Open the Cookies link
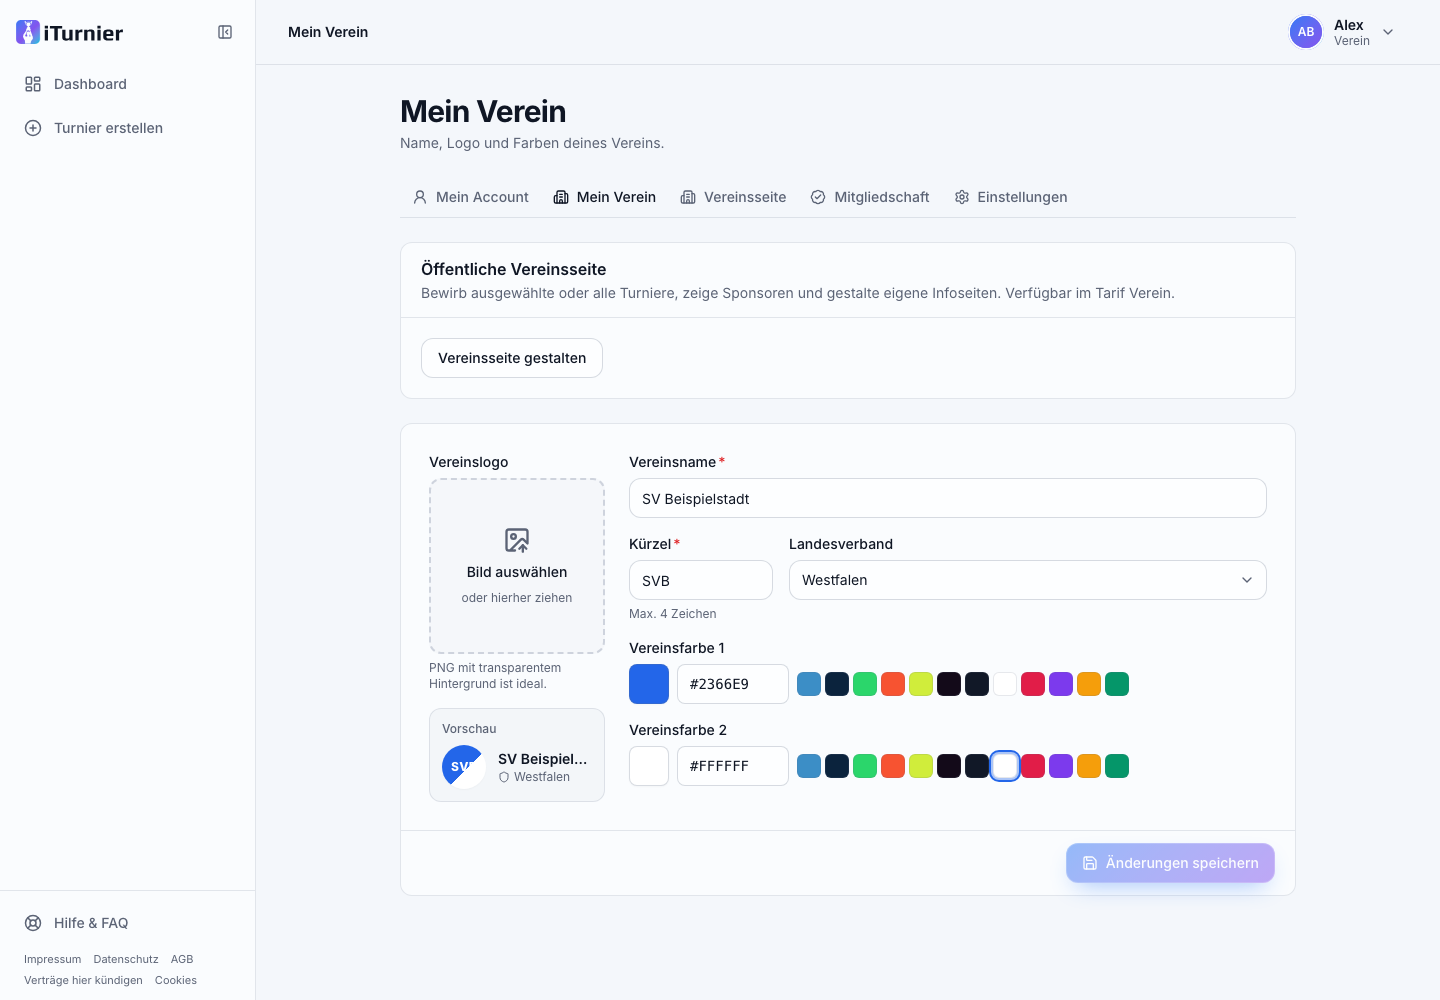The height and width of the screenshot is (1000, 1440). pyautogui.click(x=176, y=980)
